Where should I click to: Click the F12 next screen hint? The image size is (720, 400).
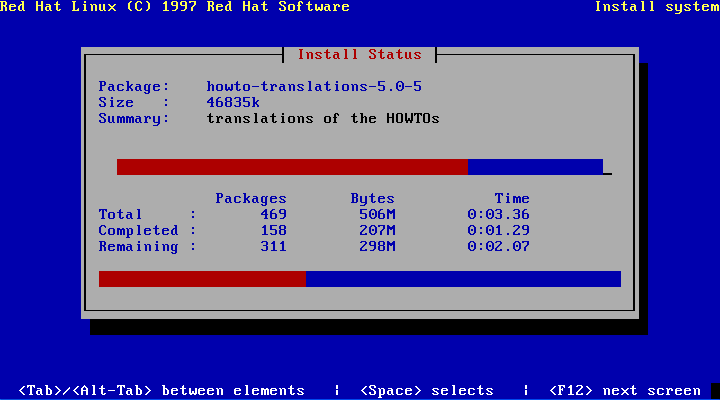(624, 390)
